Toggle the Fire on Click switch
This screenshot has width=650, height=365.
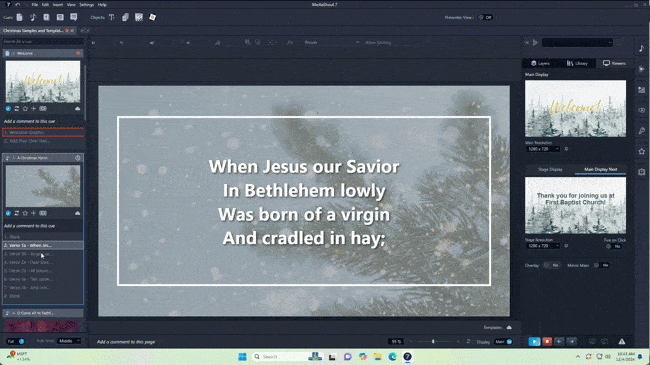click(x=614, y=246)
